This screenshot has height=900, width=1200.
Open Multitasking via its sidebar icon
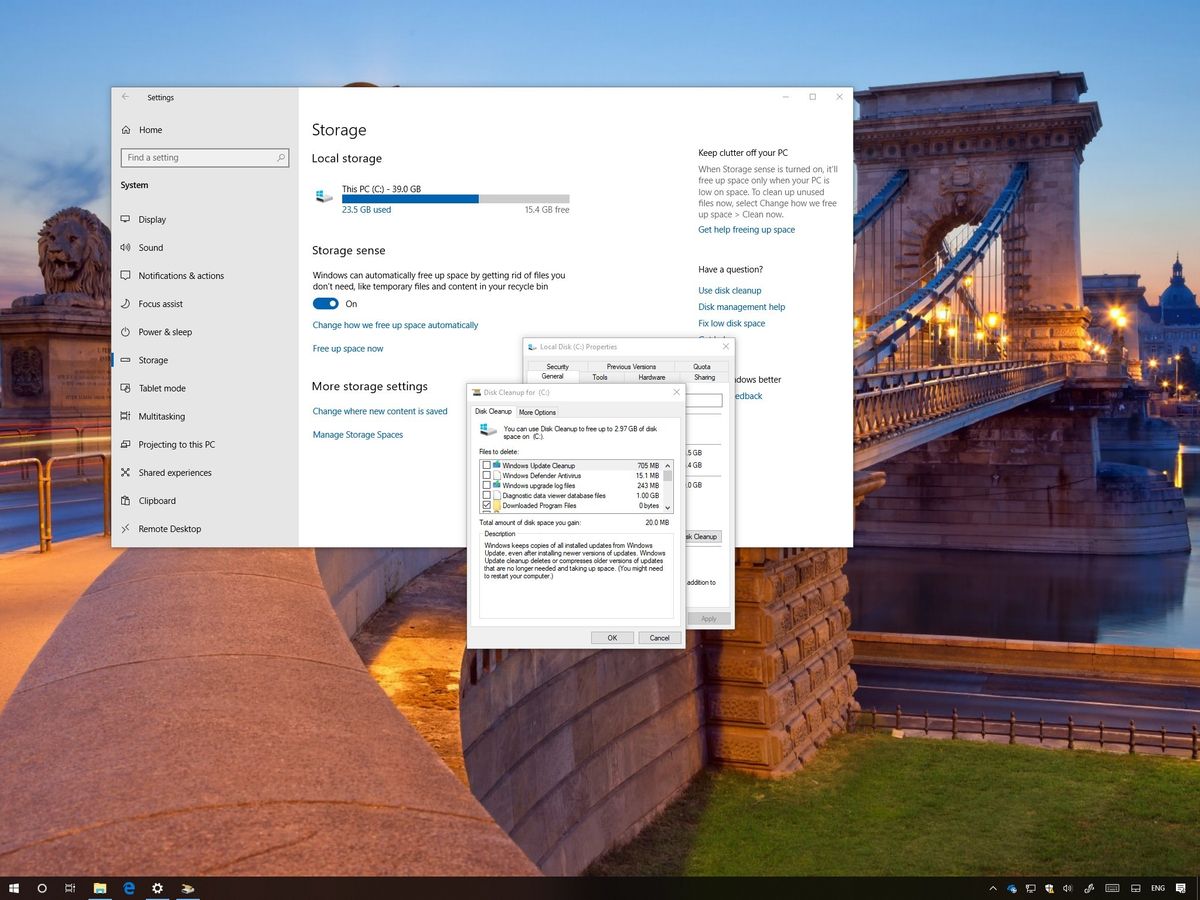coord(126,416)
